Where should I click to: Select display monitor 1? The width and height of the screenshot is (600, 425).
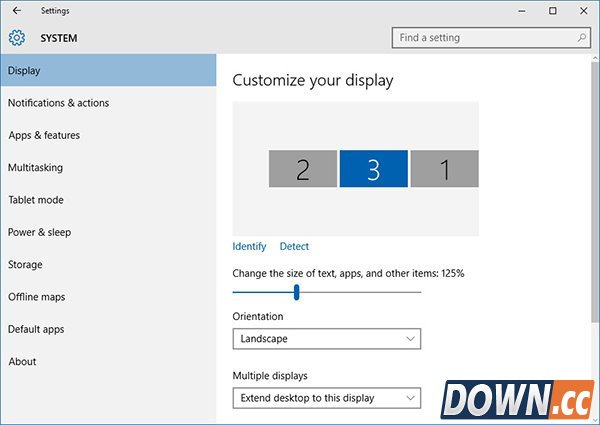point(444,169)
